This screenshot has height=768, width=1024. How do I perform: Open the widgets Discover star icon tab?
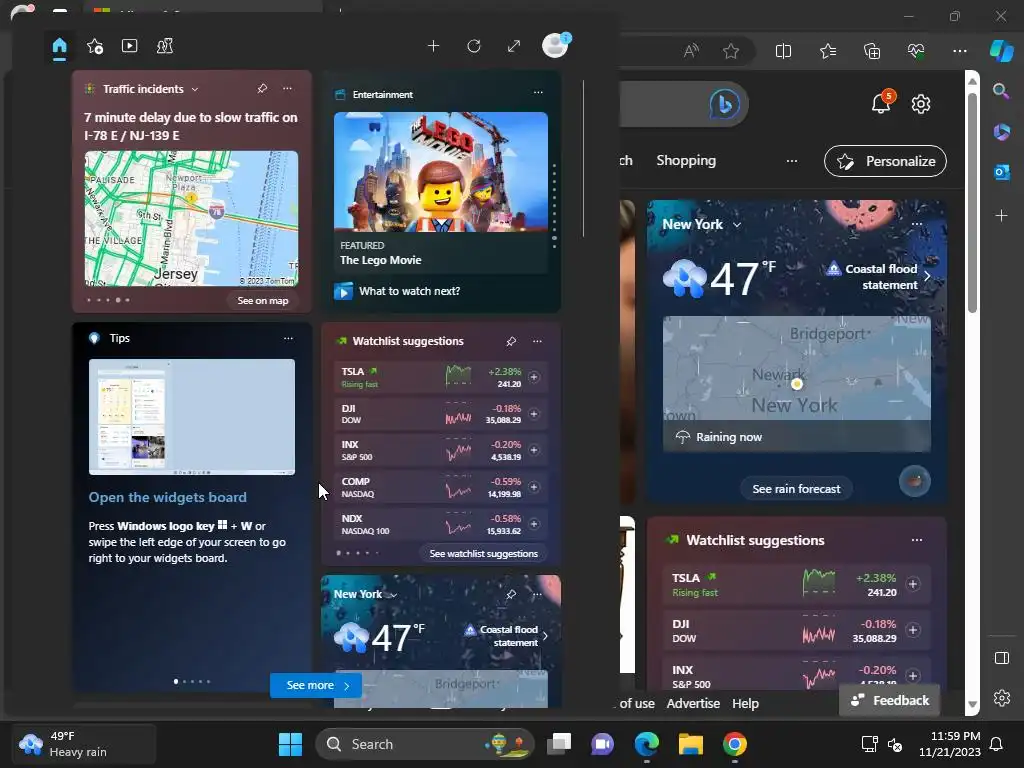click(x=95, y=46)
